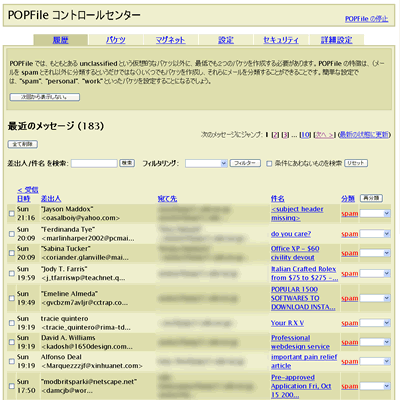Open the マグネット (Magnets) tab

(170, 40)
